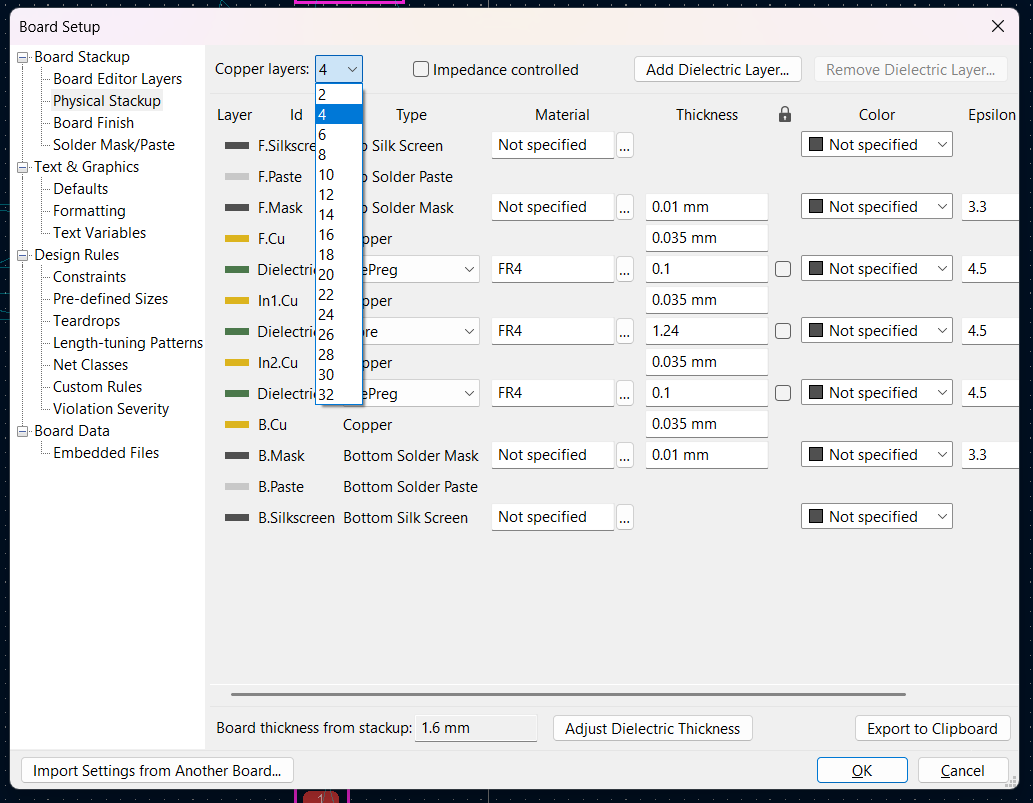The height and width of the screenshot is (803, 1033).
Task: Tick the lock checkbox beside In1.Cu dielectric
Action: point(783,269)
